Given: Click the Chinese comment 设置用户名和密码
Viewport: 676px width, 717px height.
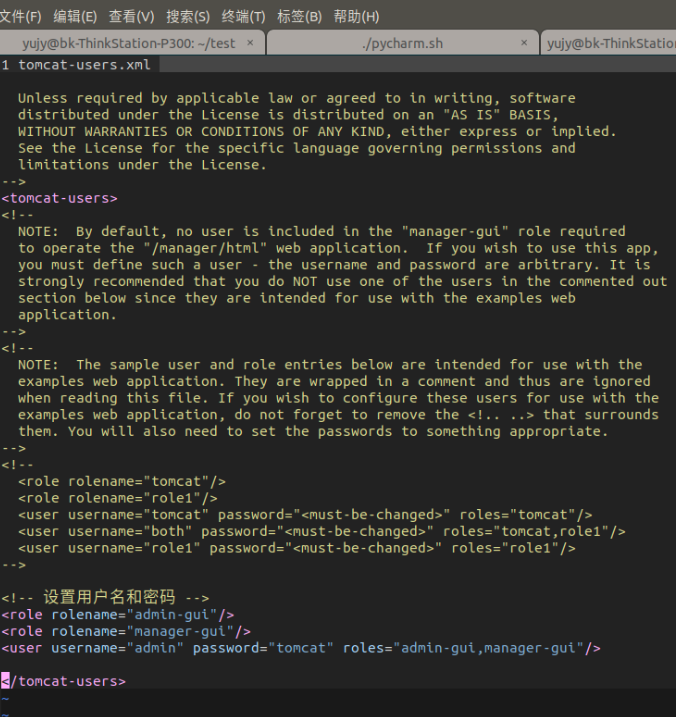Looking at the screenshot, I should click(x=109, y=598).
